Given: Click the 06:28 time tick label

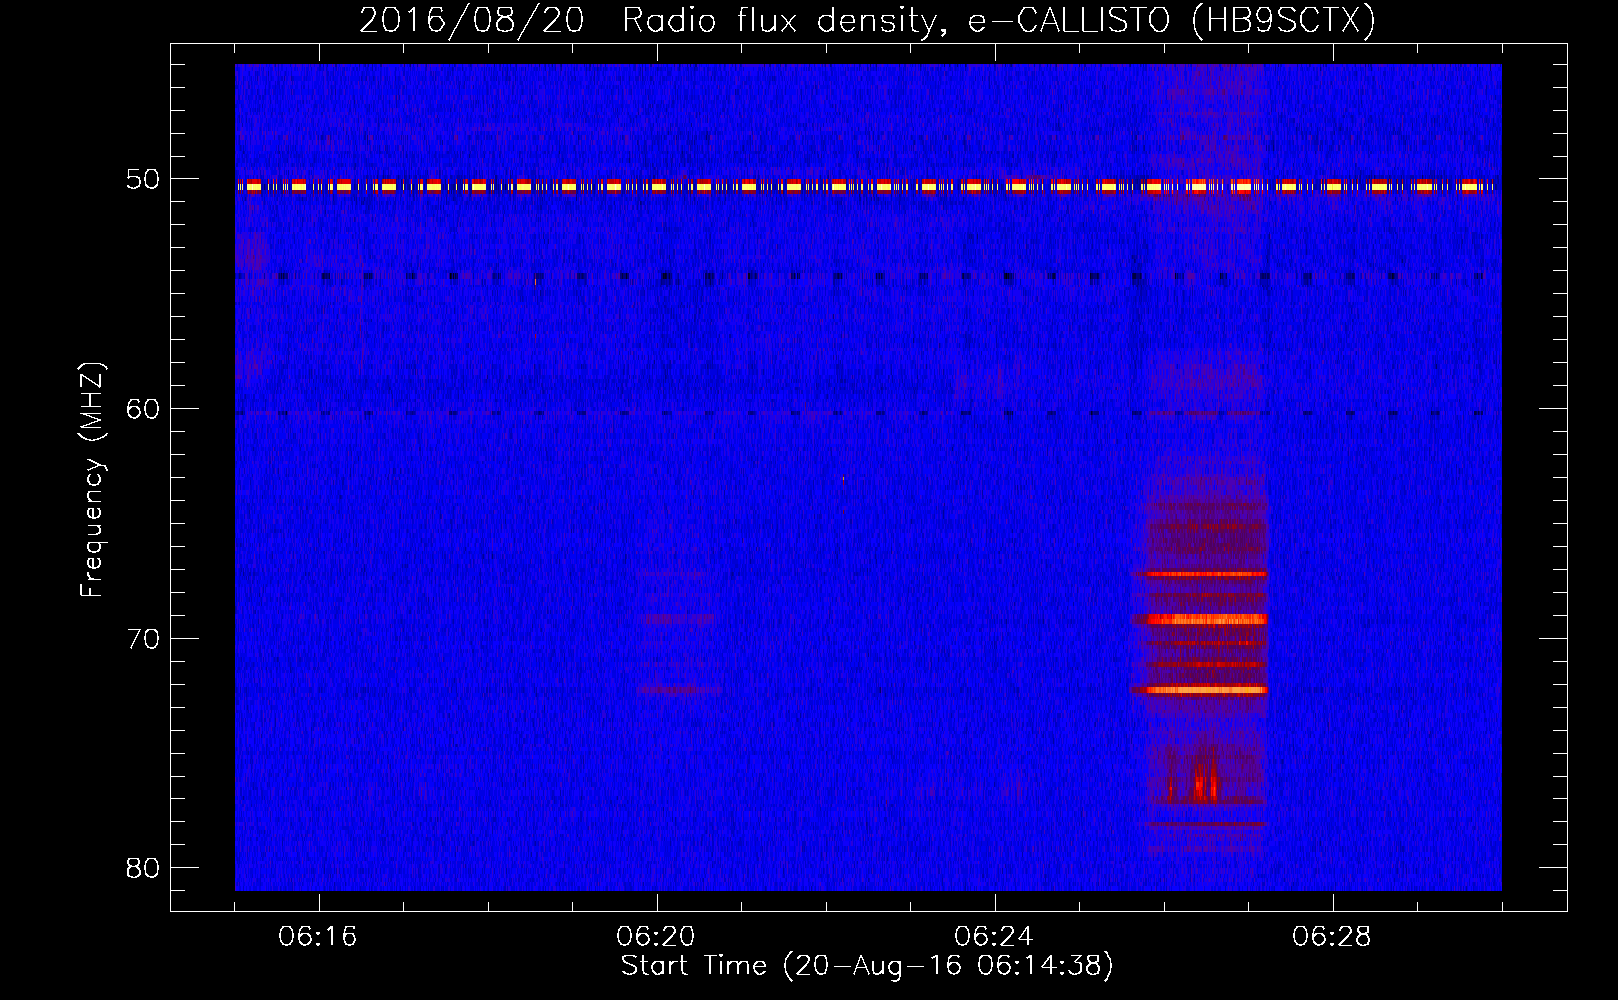Looking at the screenshot, I should (x=1332, y=937).
